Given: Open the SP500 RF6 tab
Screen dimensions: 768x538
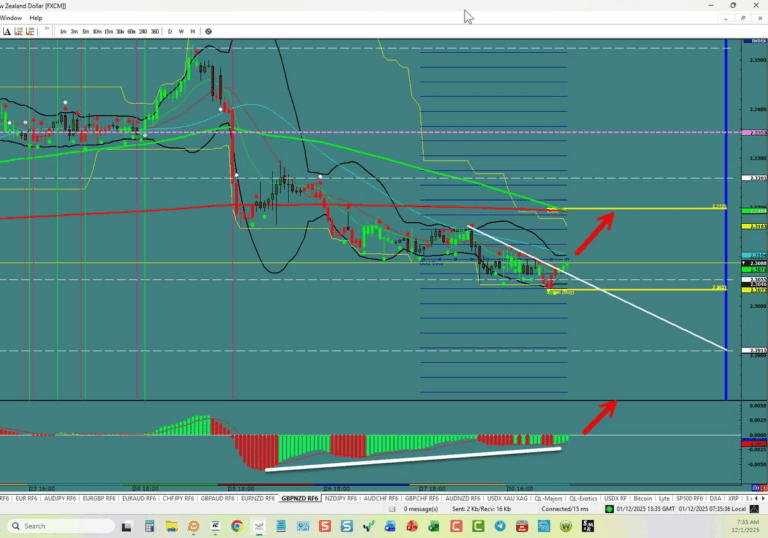Looking at the screenshot, I should pos(689,498).
